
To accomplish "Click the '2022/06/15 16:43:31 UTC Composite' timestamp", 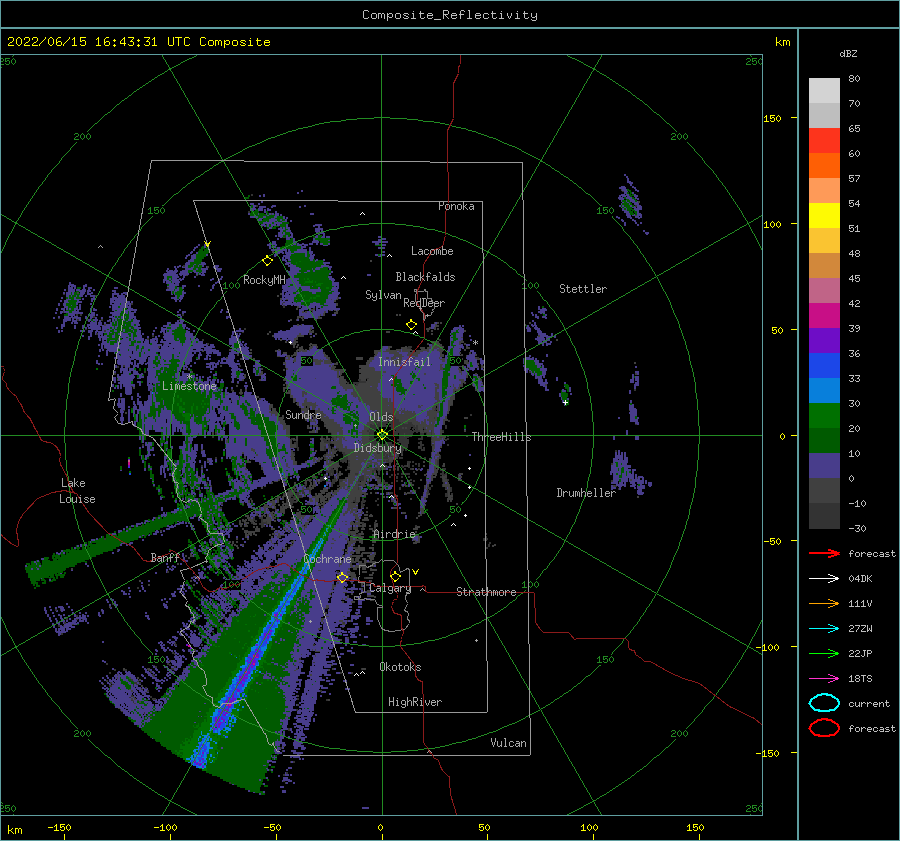I will point(138,41).
